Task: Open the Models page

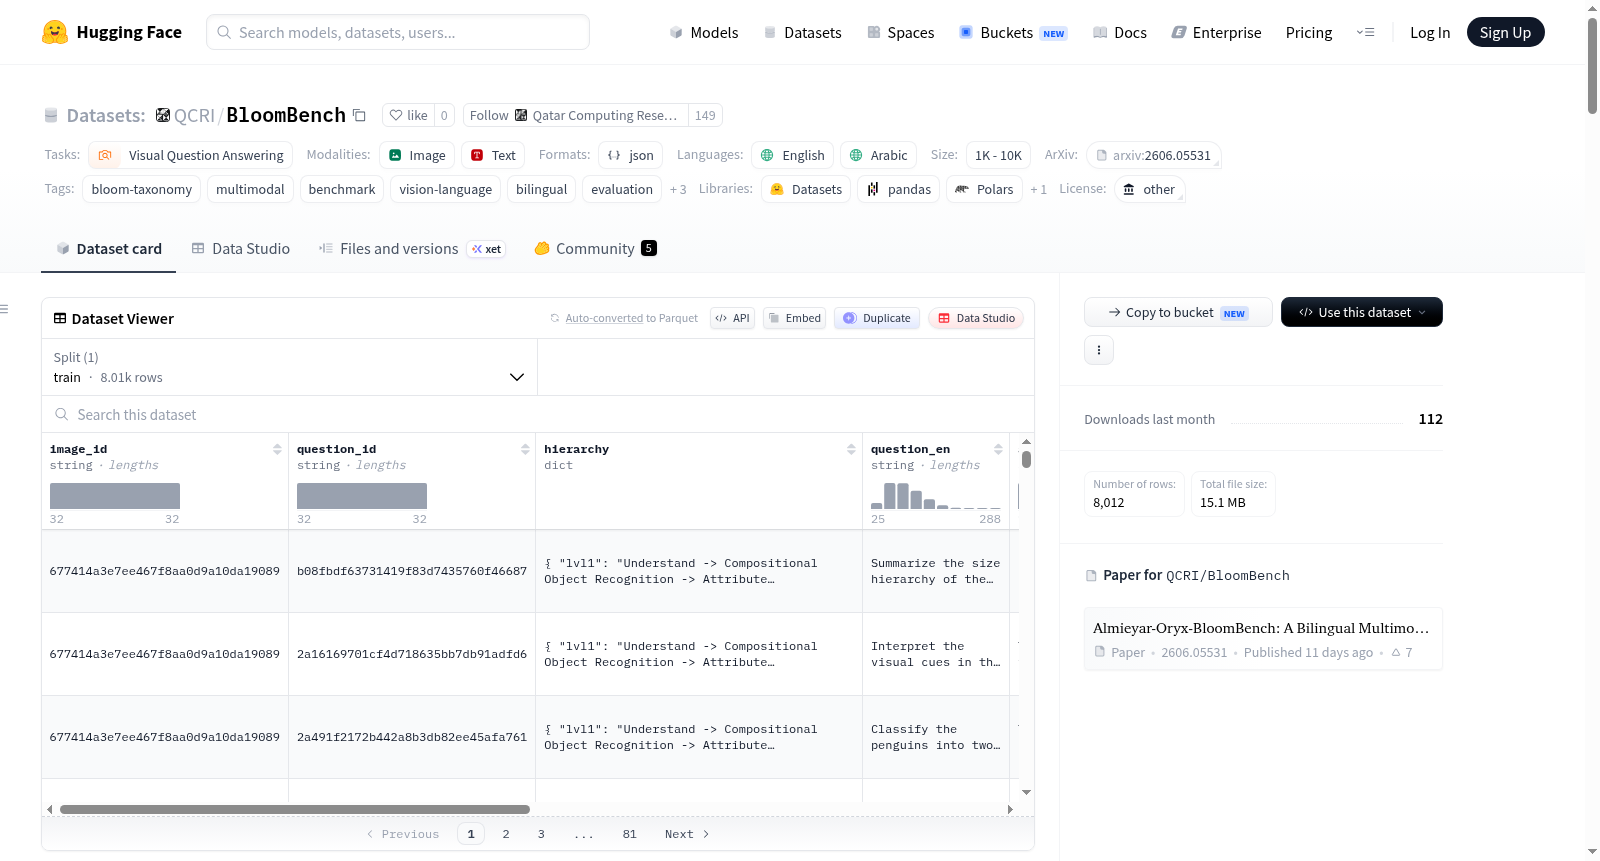Action: point(704,32)
